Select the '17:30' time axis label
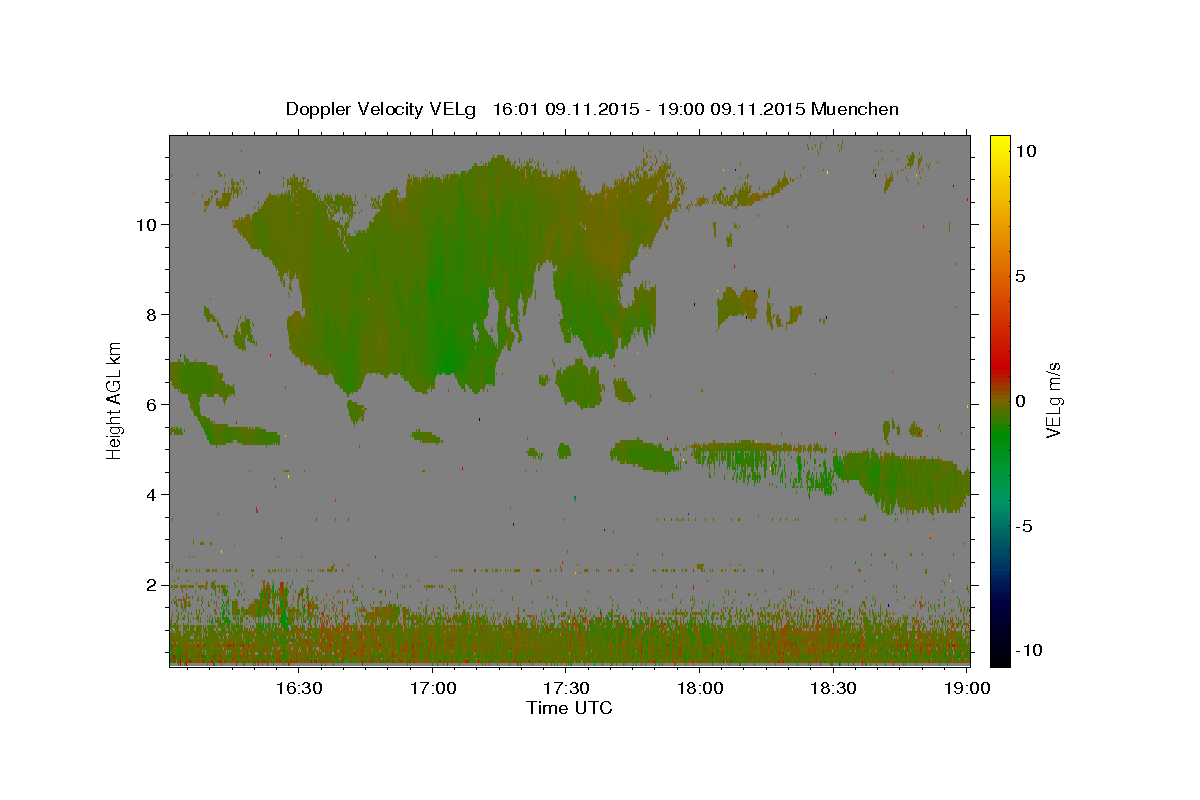The image size is (1200, 800). pos(567,688)
